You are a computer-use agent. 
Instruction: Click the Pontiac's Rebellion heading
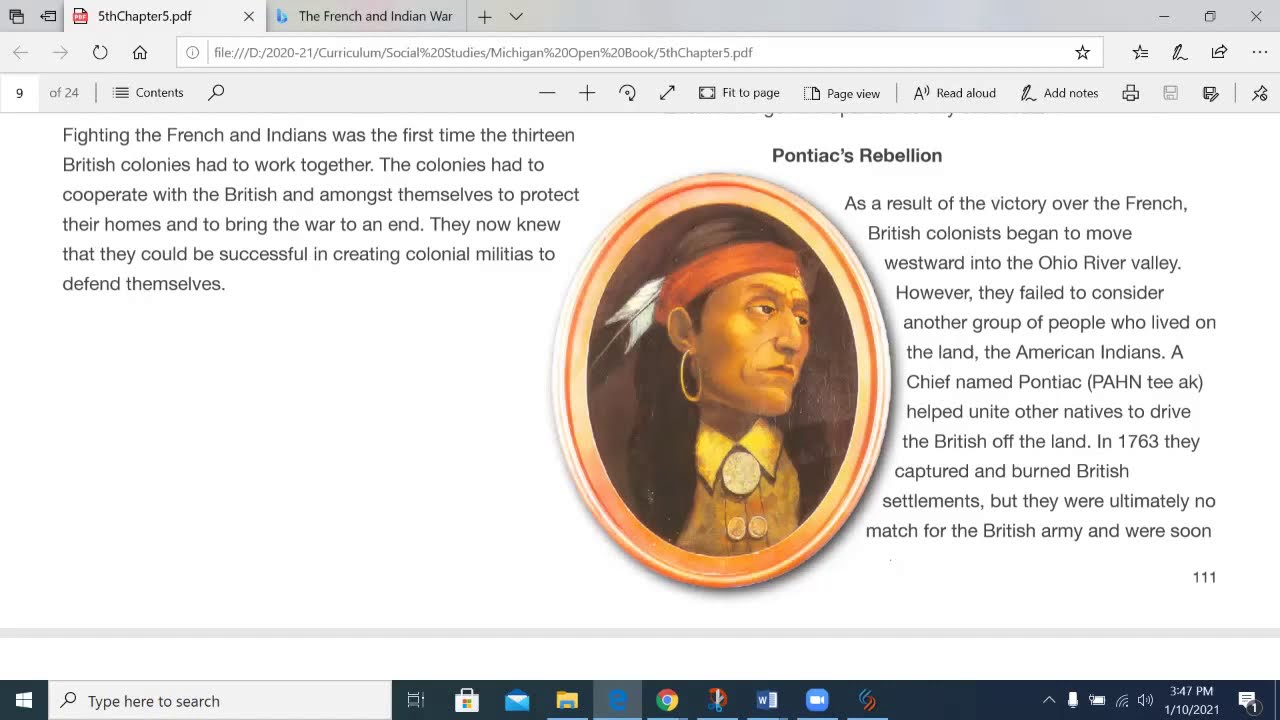click(857, 155)
